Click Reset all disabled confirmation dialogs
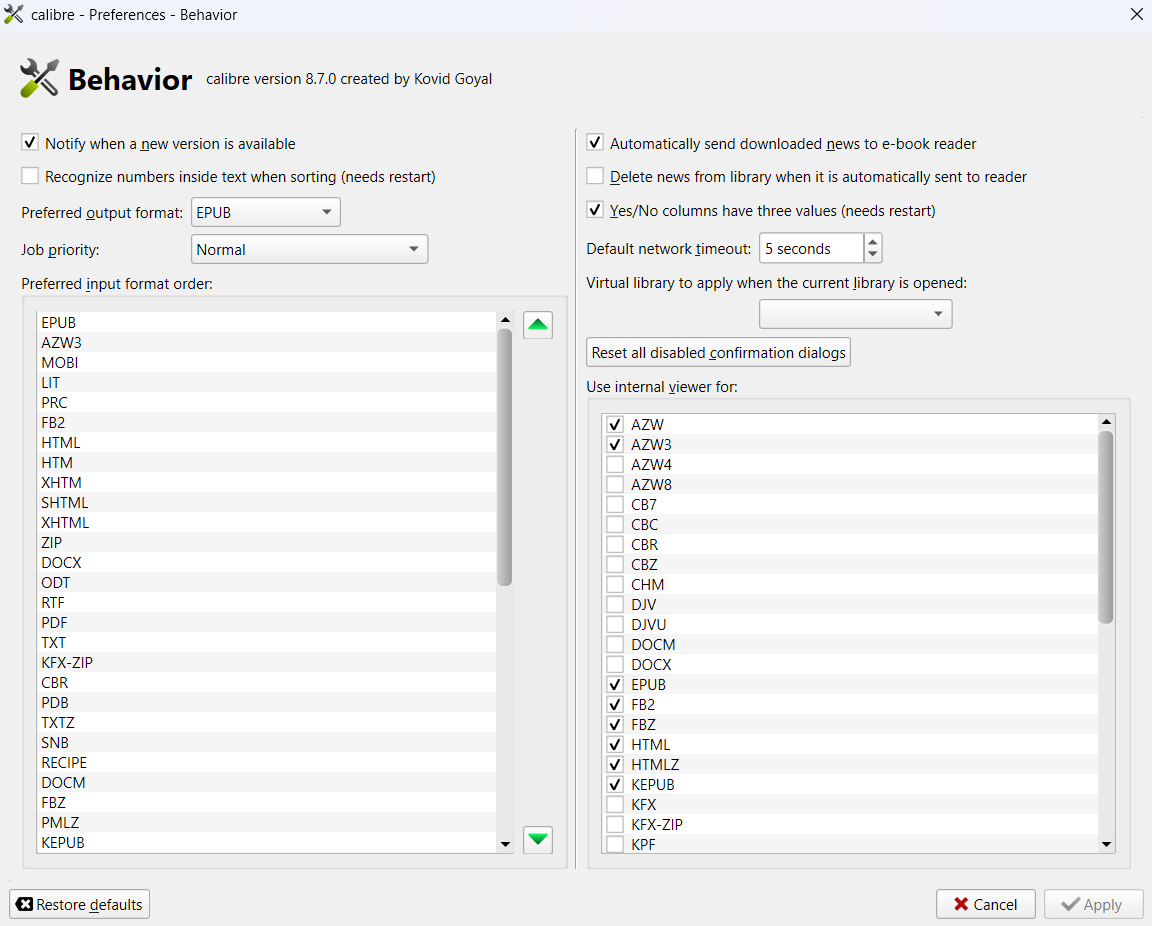This screenshot has height=926, width=1152. tap(718, 353)
